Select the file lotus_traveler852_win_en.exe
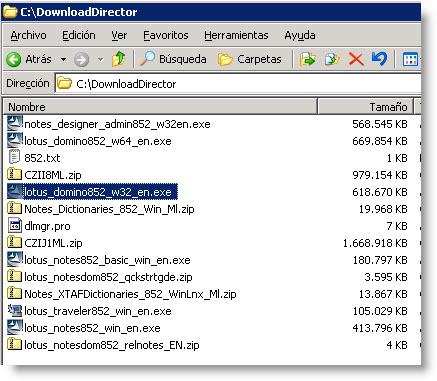Screen dimensions: 437x381 98,311
